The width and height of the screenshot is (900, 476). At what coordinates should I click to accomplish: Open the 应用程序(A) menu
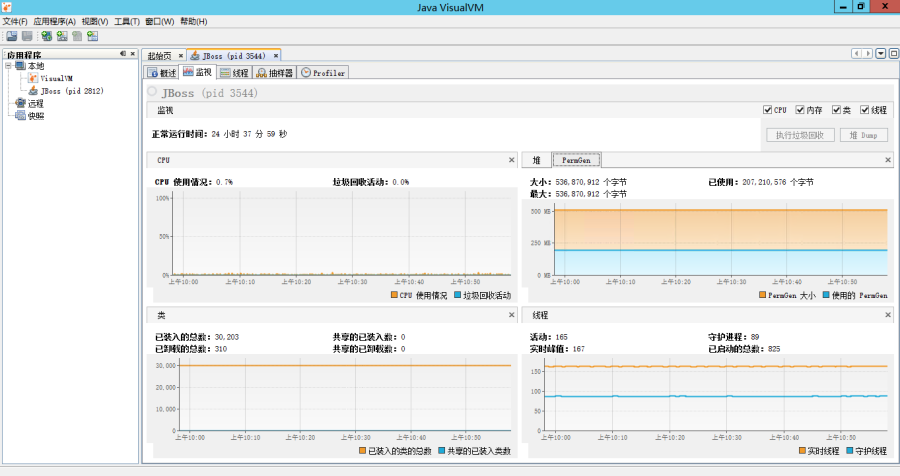click(x=55, y=21)
